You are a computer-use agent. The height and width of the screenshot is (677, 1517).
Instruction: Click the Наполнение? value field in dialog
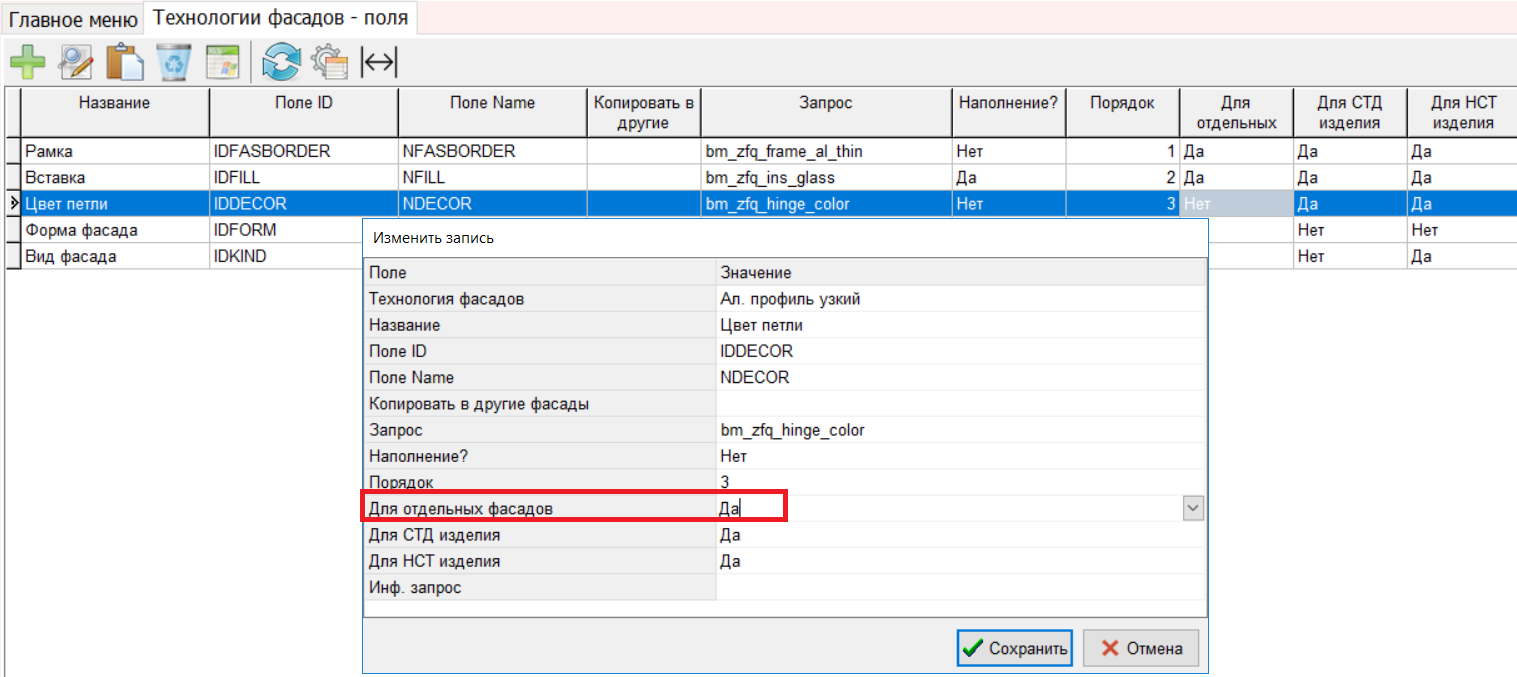961,456
